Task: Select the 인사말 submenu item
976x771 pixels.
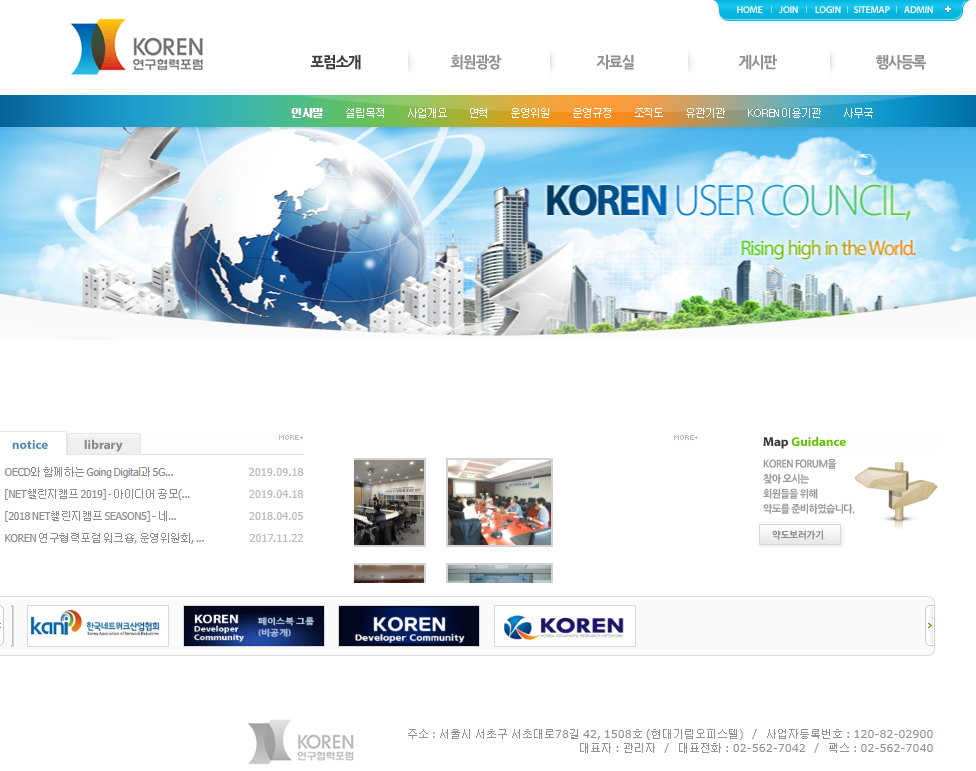Action: [307, 113]
